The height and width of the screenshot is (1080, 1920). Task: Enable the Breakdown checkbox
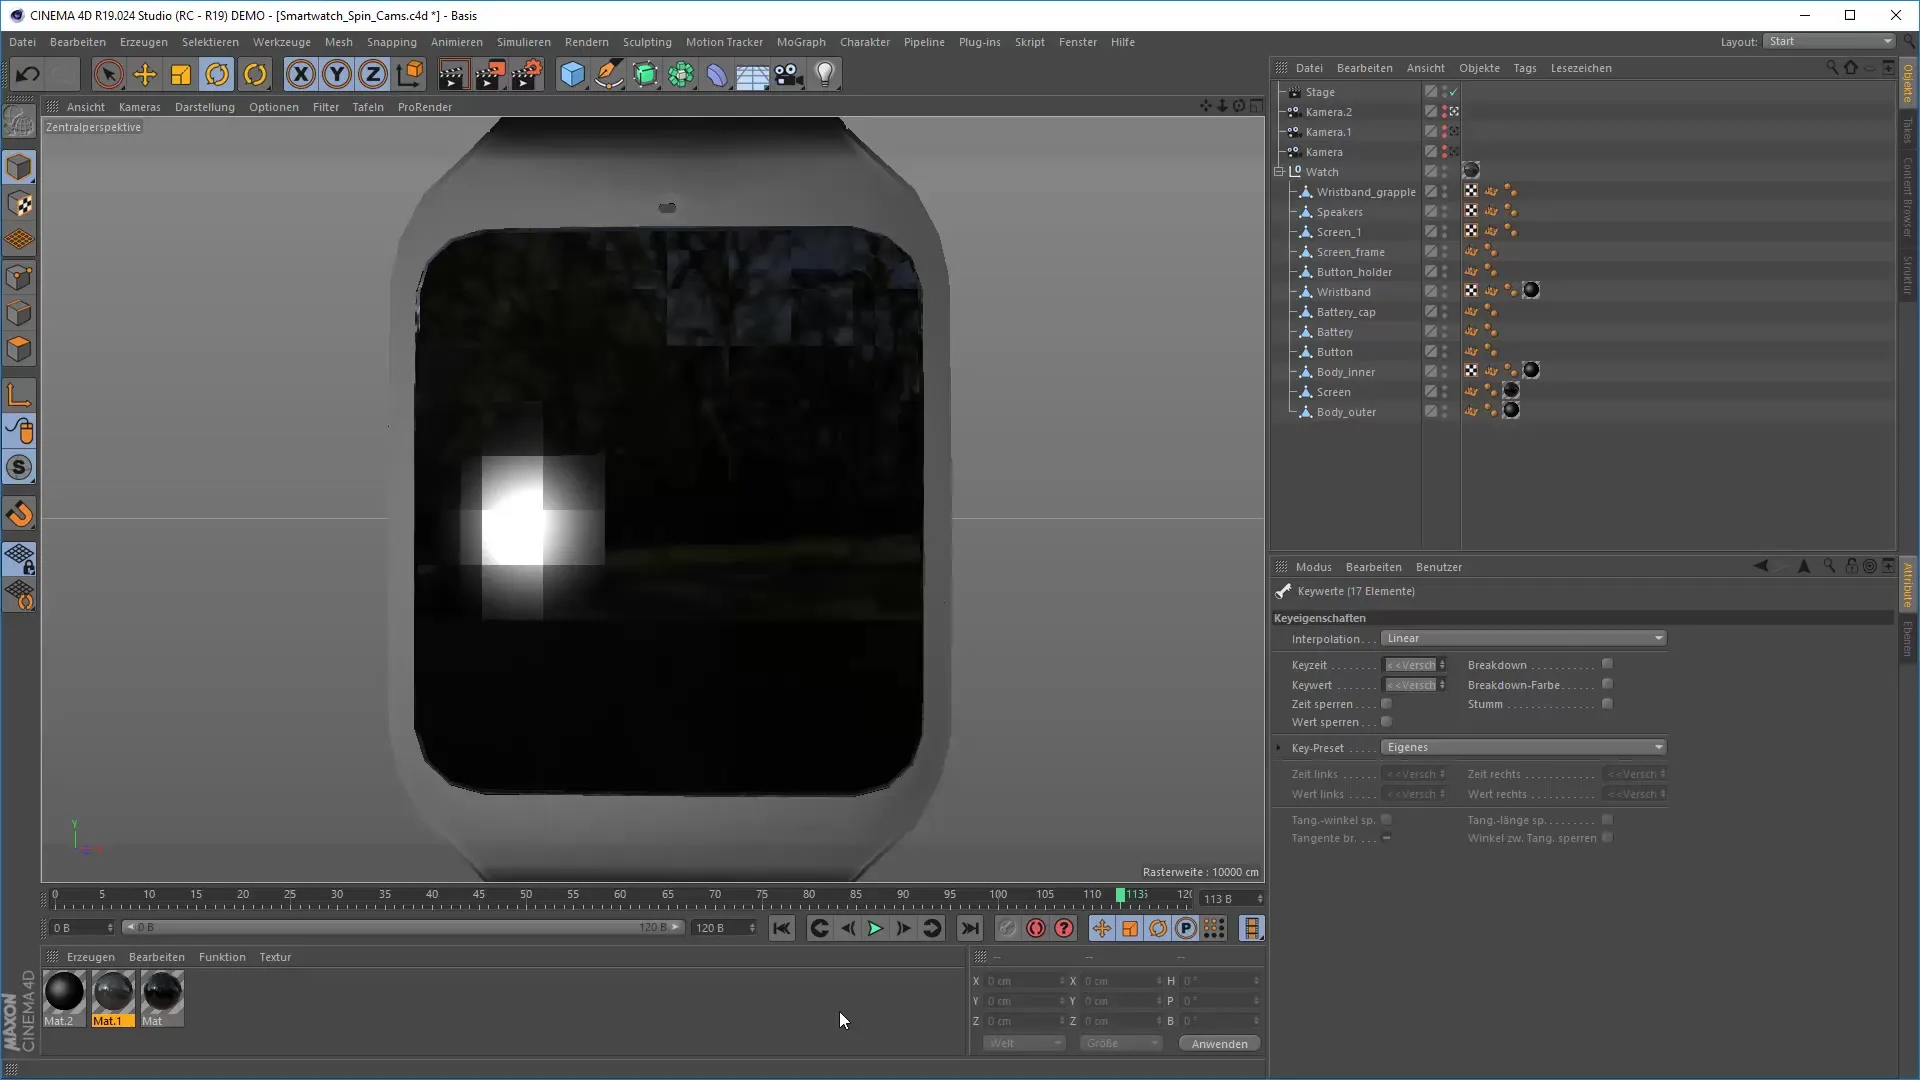point(1607,664)
